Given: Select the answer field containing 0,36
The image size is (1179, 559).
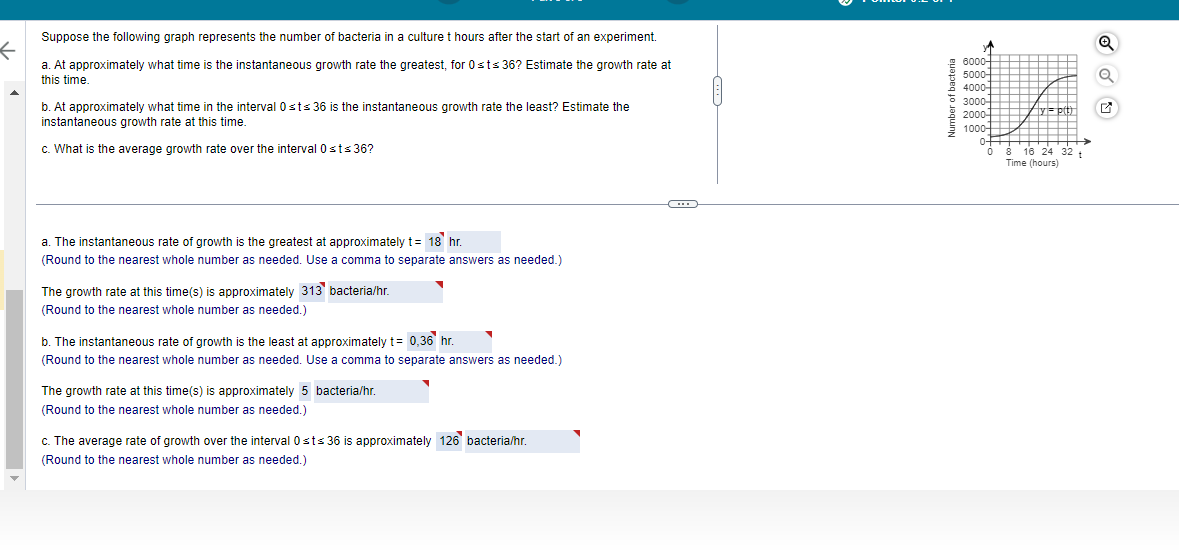Looking at the screenshot, I should [422, 342].
